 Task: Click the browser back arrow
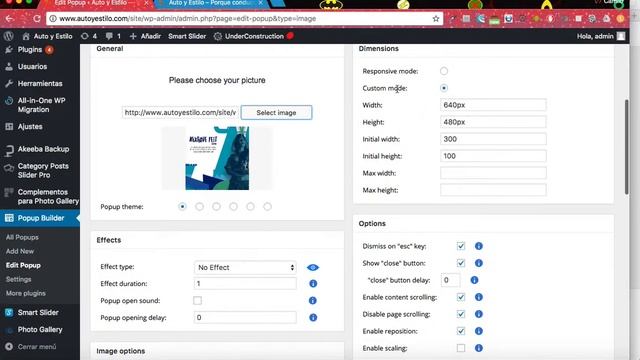pyautogui.click(x=10, y=19)
